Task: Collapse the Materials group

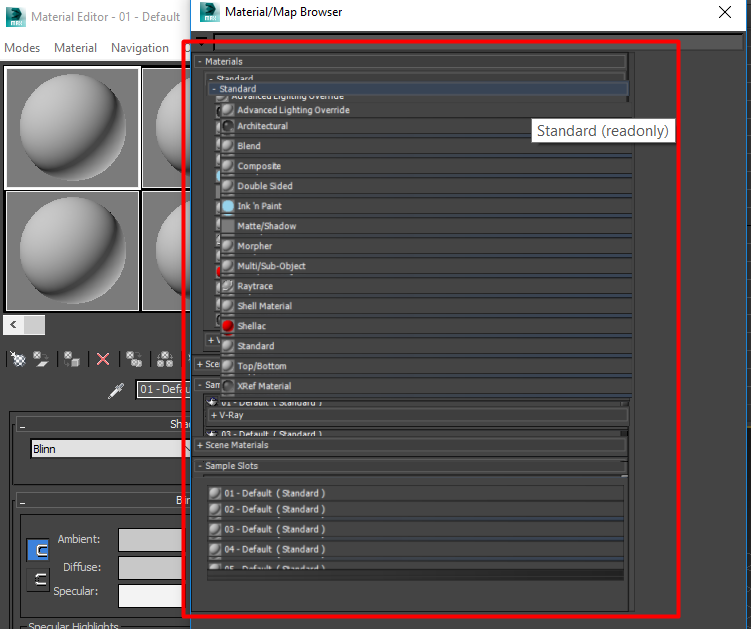Action: 200,62
